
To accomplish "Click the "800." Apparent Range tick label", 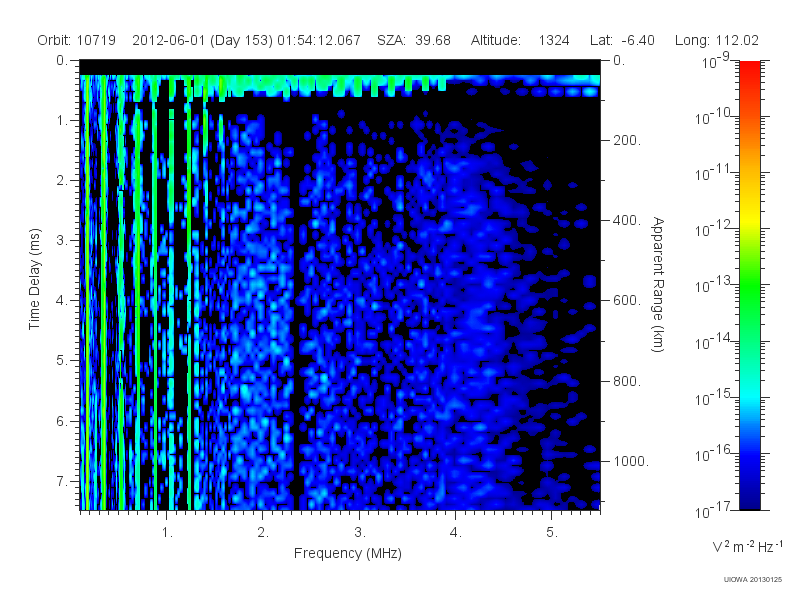I will tap(627, 381).
